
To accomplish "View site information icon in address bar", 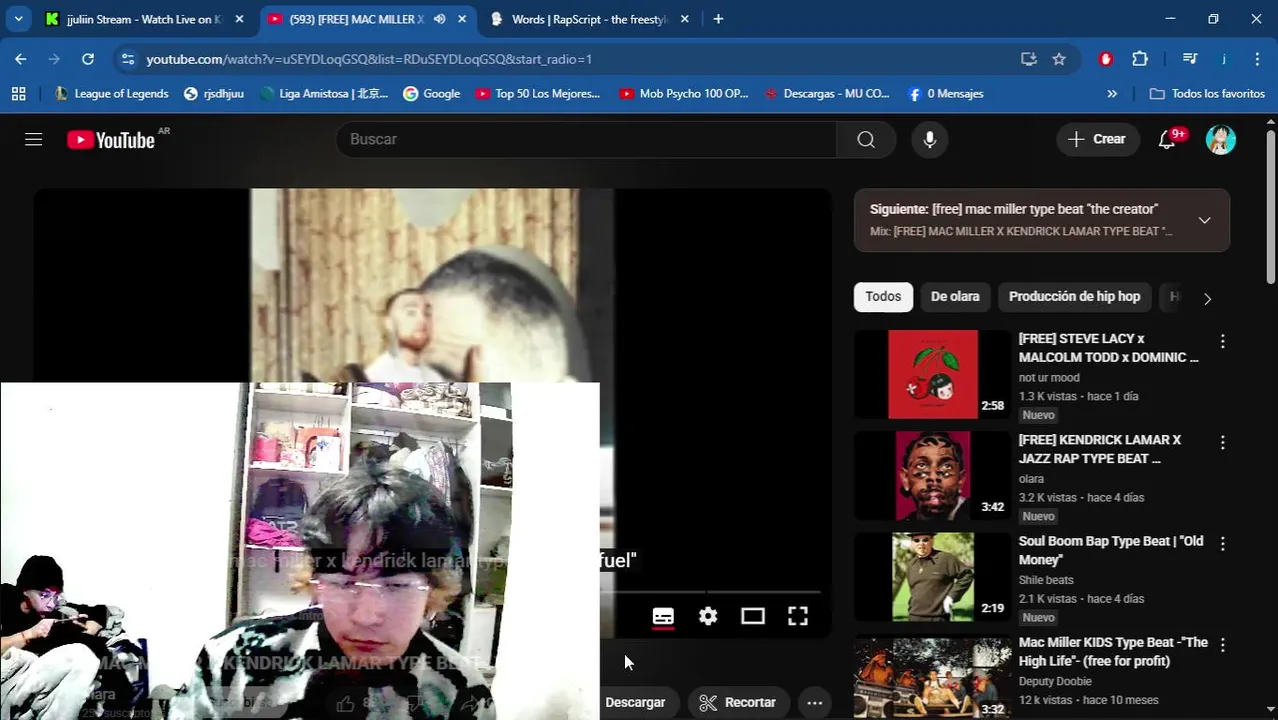I will pos(127,59).
